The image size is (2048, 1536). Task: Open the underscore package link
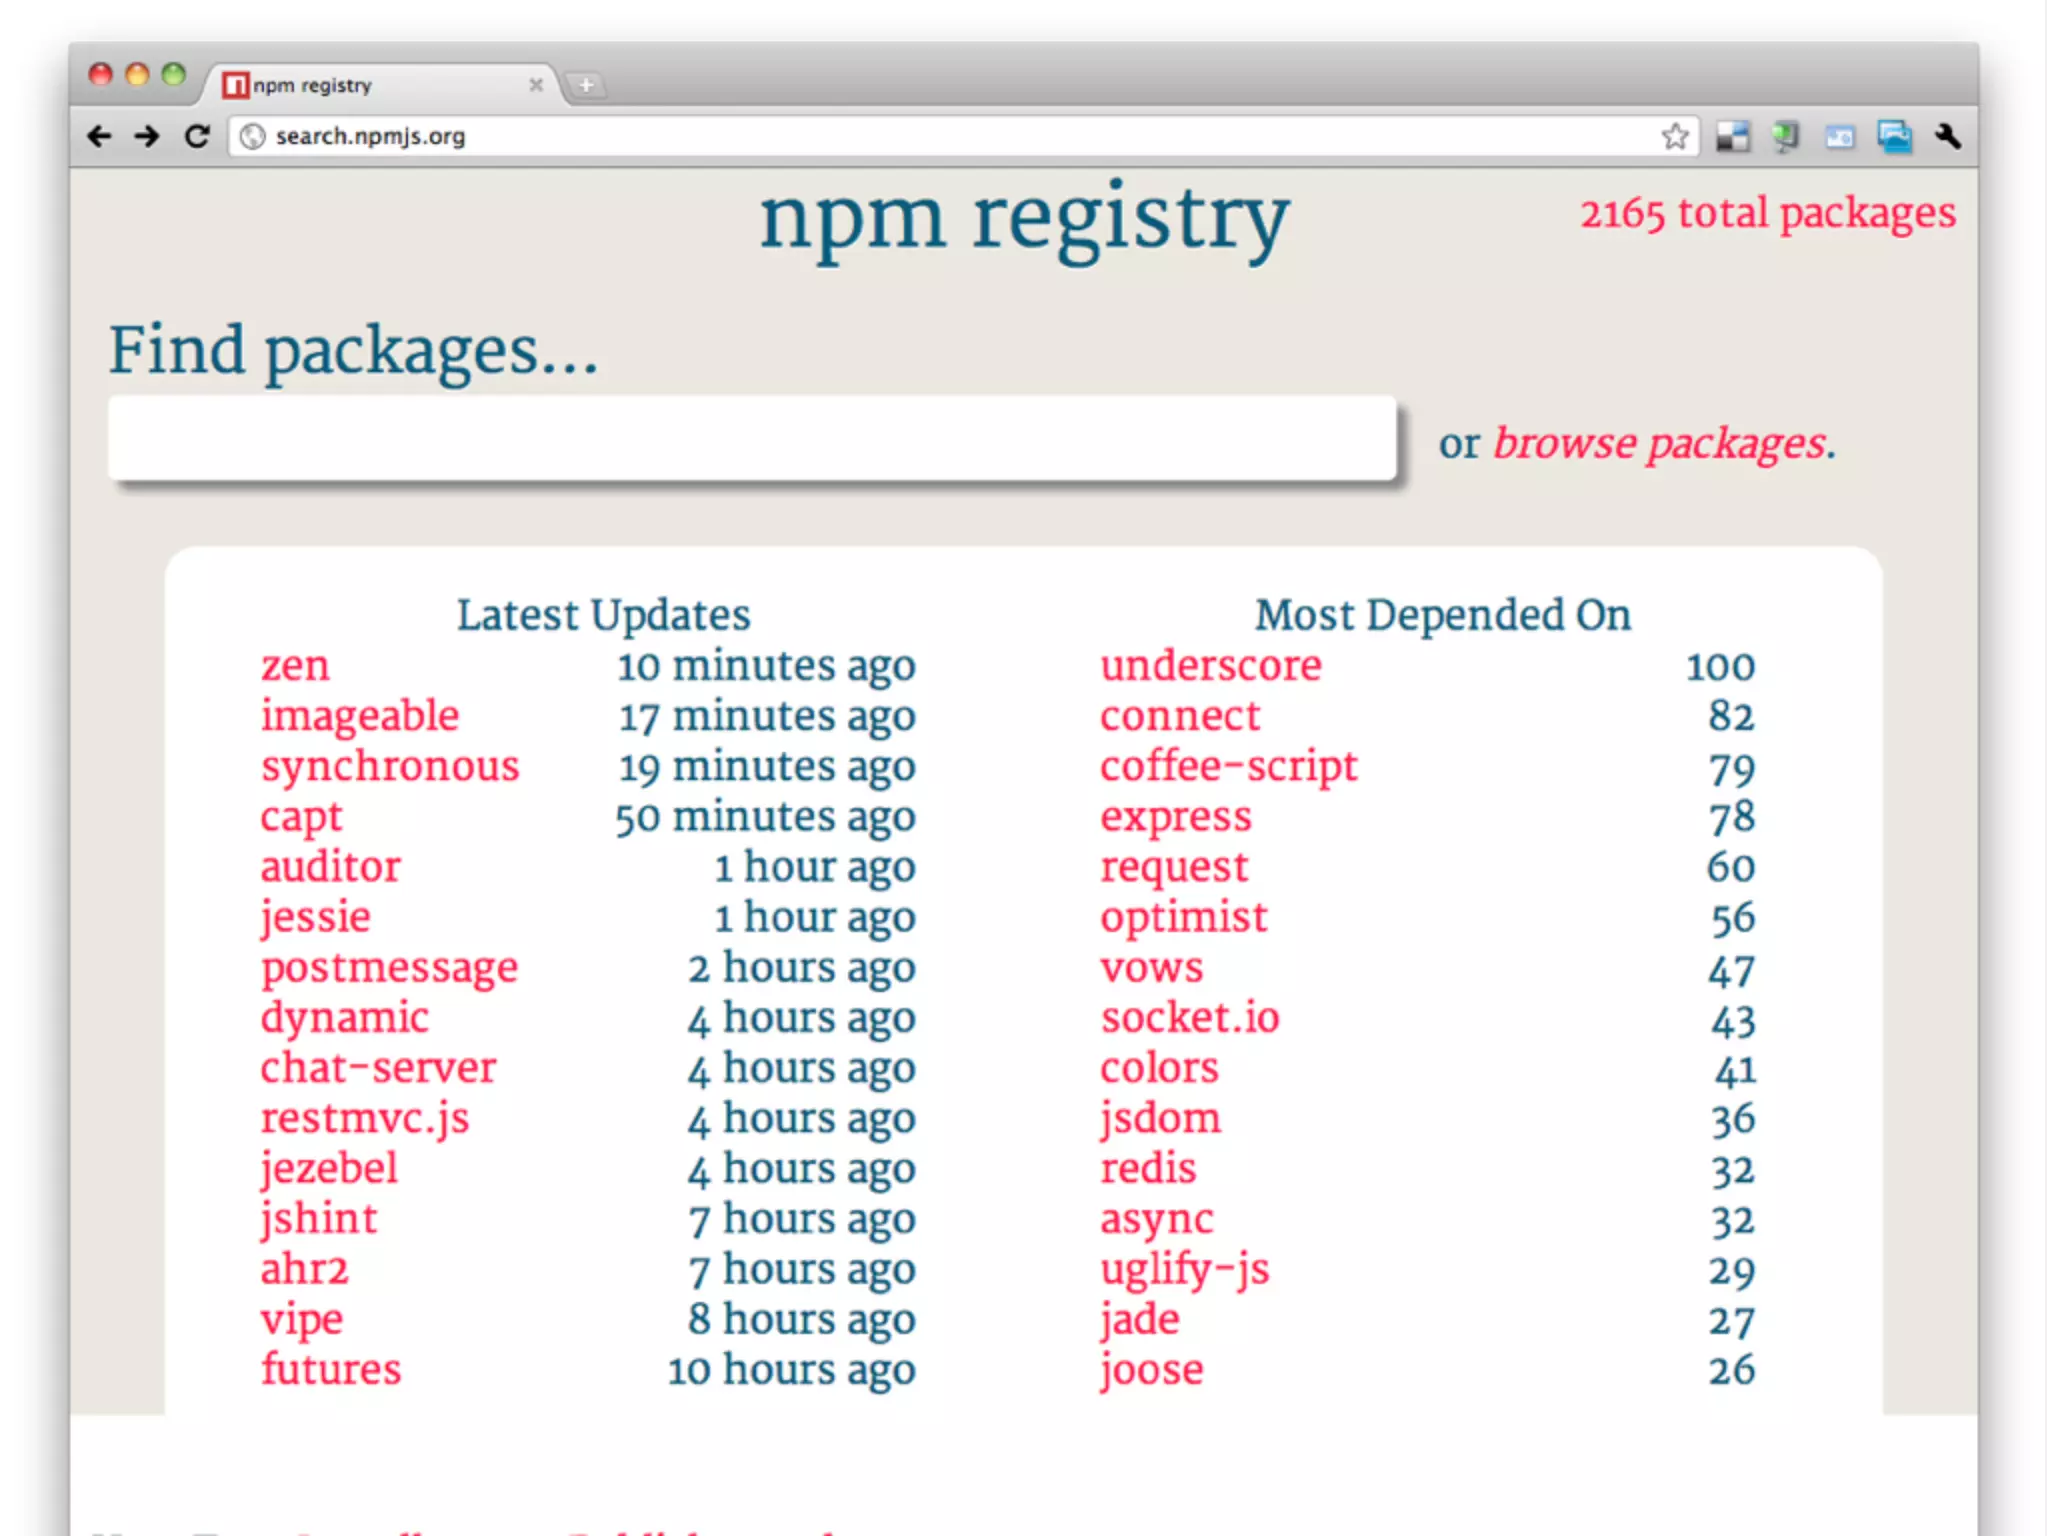tap(1210, 666)
